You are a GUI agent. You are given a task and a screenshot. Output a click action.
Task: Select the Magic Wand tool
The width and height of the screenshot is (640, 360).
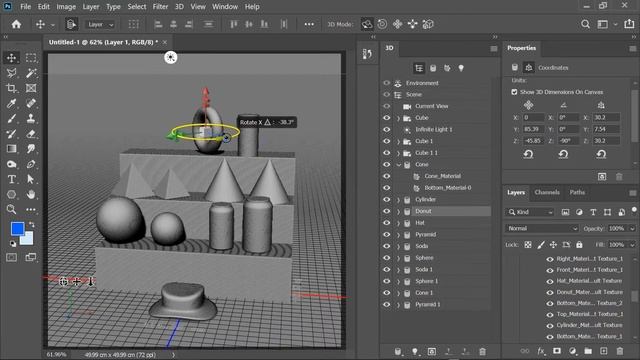click(x=31, y=73)
